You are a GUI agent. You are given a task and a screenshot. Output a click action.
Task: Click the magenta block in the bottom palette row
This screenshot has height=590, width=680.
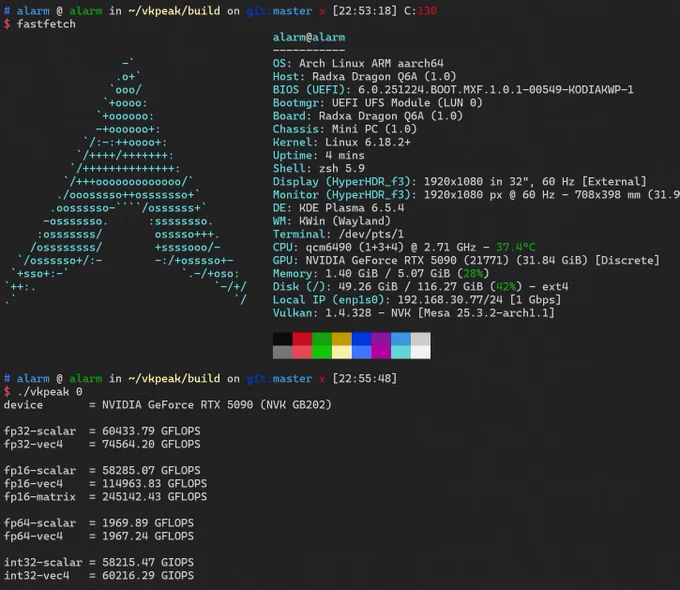tap(381, 352)
